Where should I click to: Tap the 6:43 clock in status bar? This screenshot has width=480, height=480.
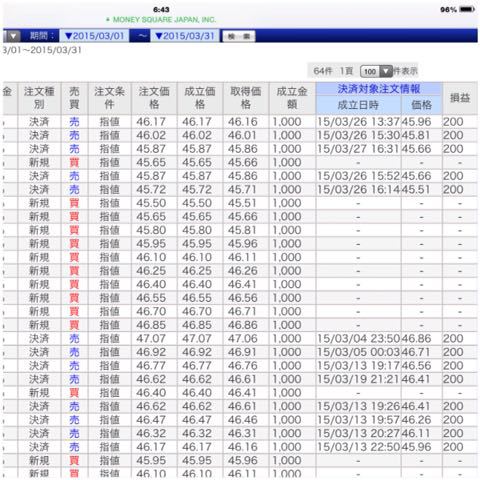pos(161,10)
